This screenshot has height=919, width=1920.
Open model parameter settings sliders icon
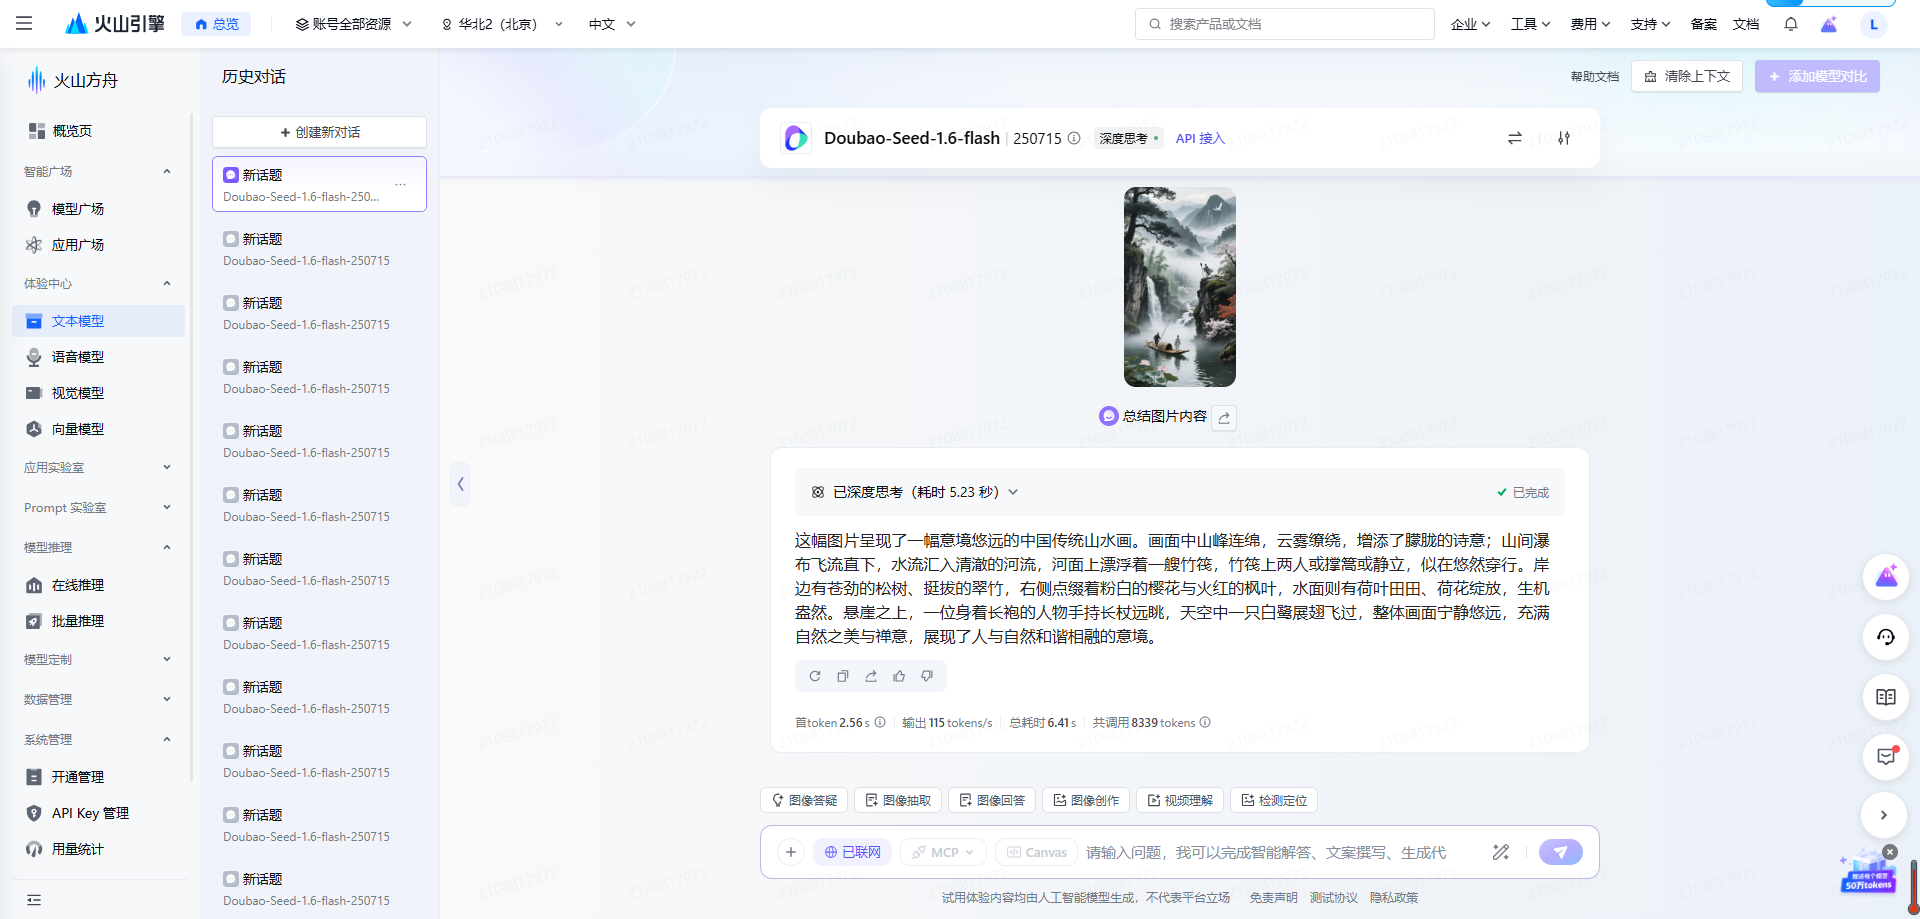pyautogui.click(x=1564, y=138)
